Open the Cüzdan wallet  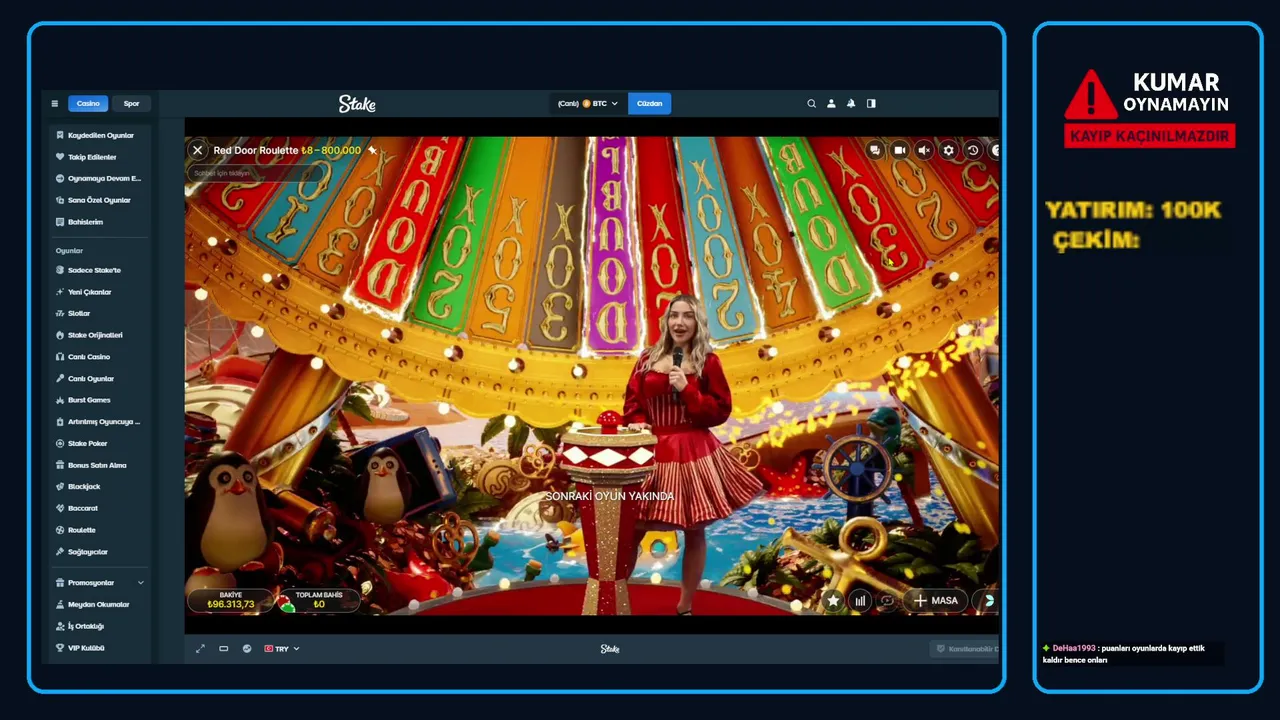[x=649, y=103]
